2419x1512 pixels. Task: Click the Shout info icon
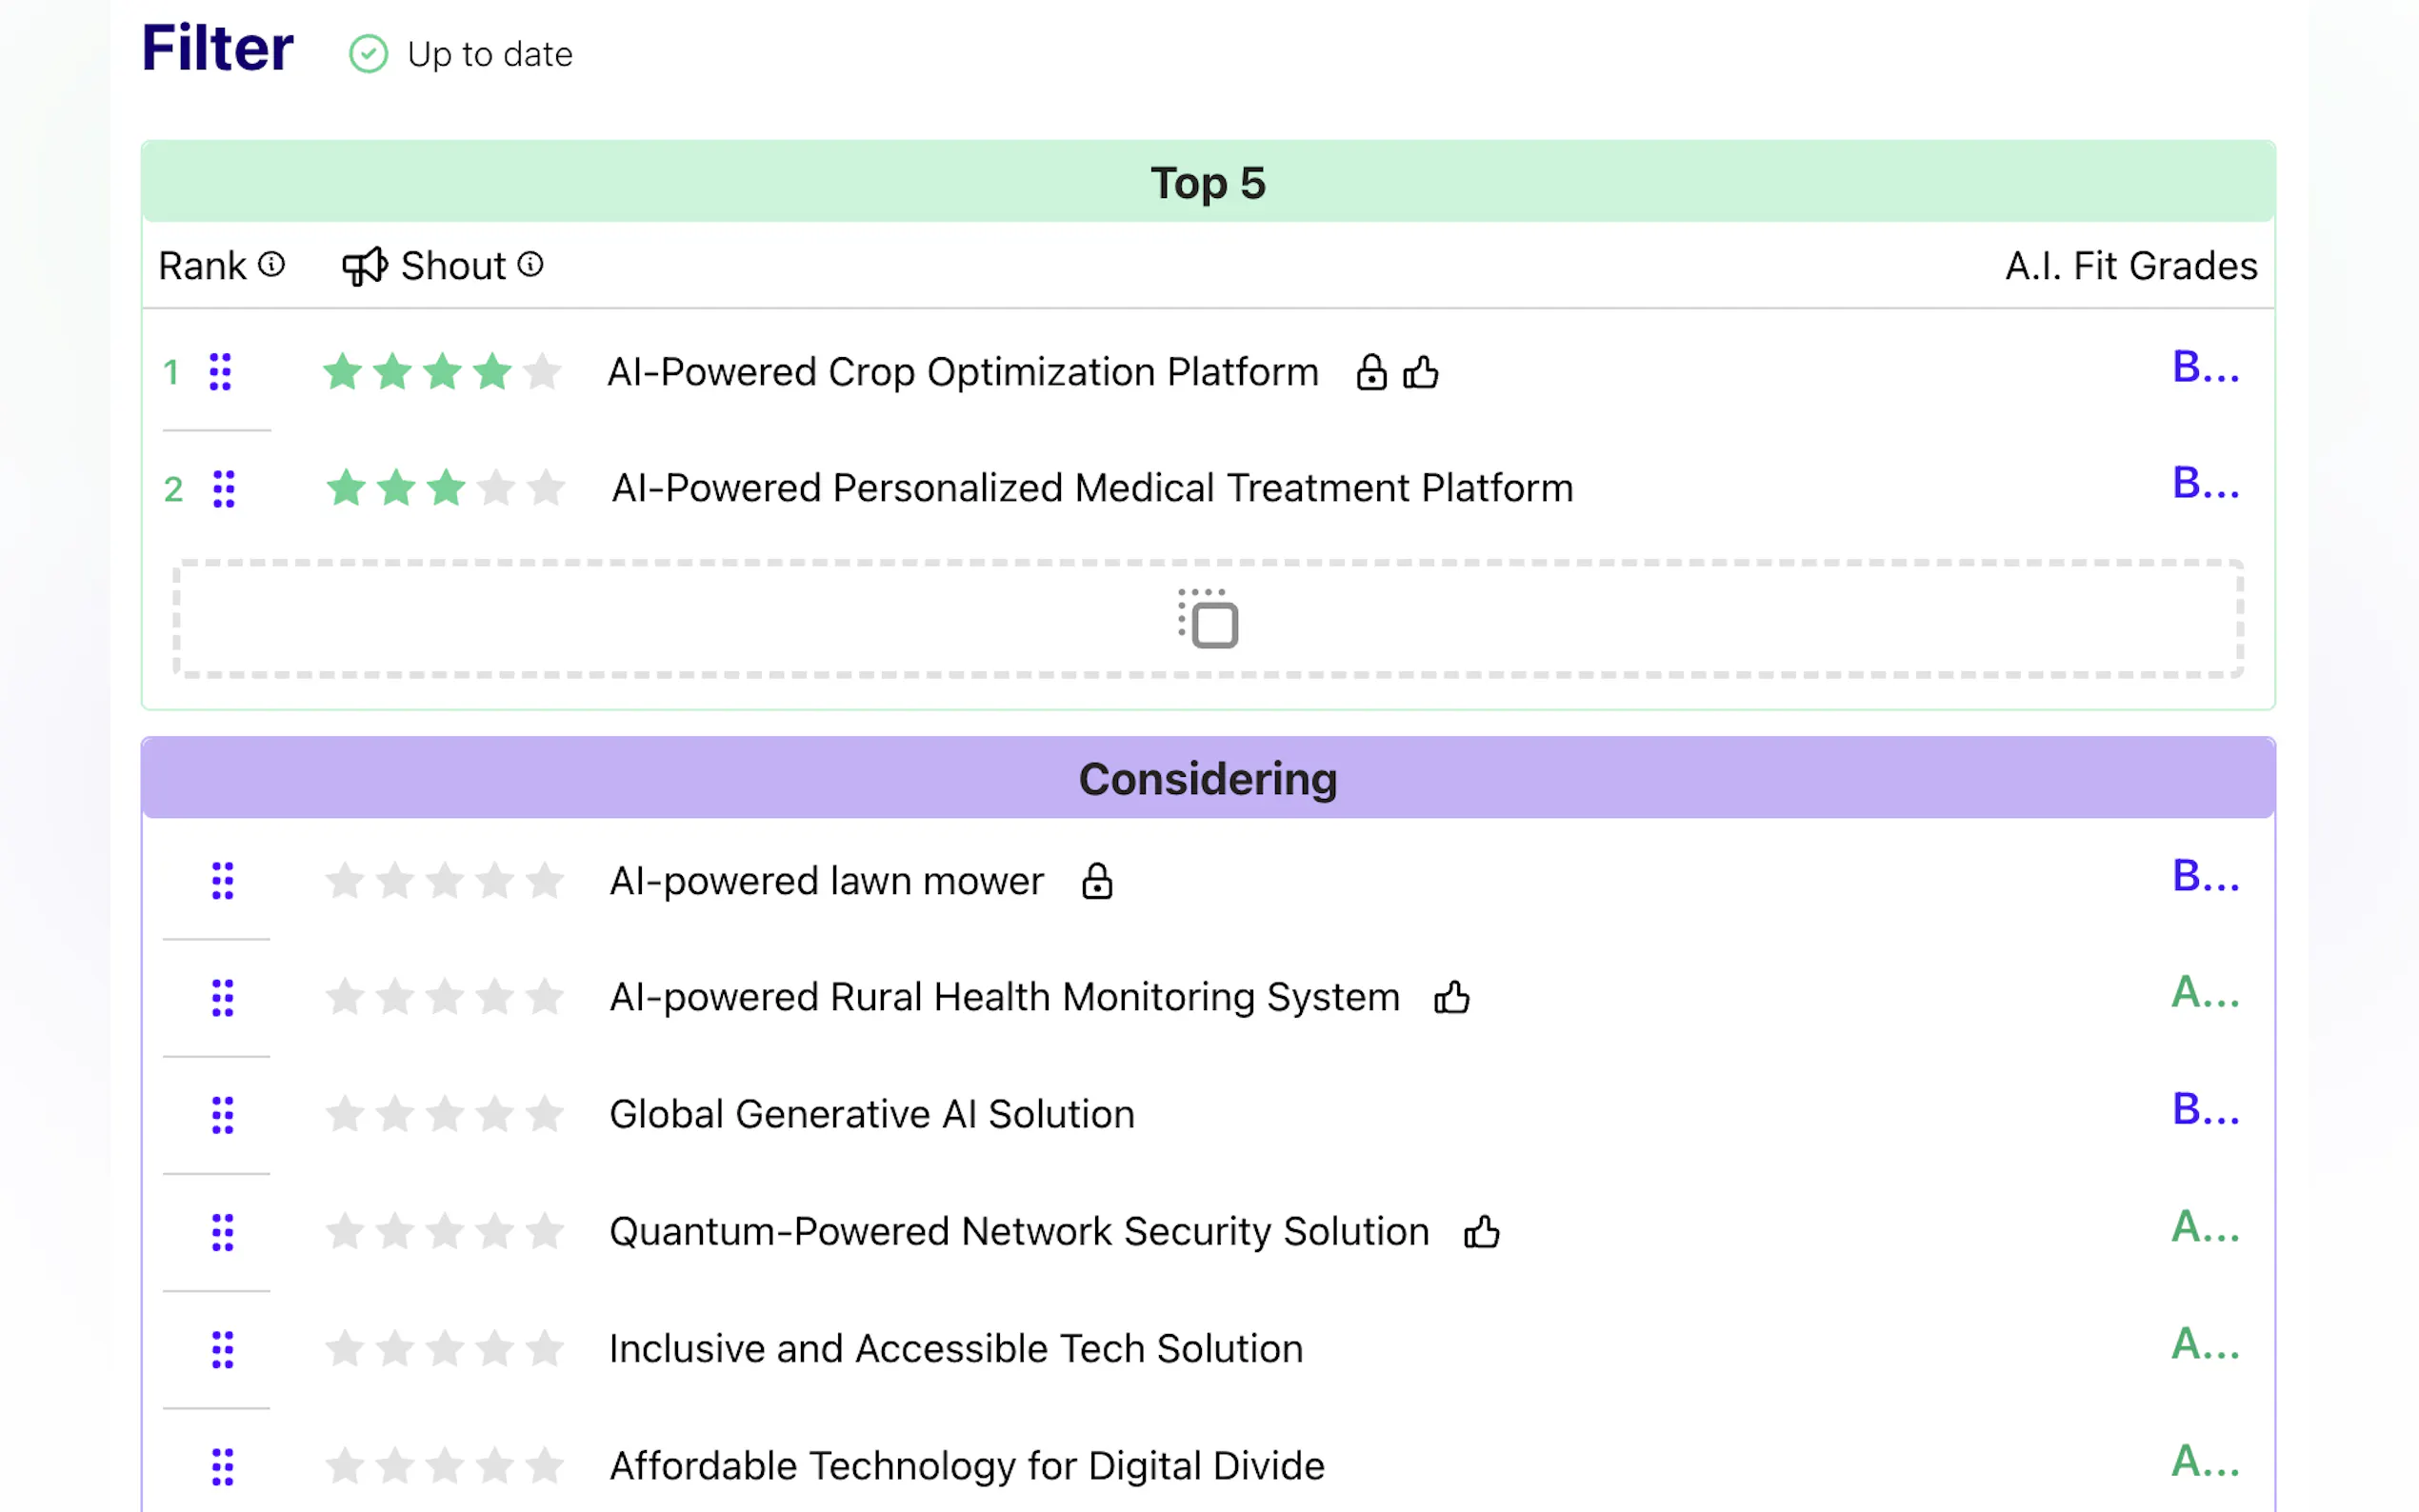tap(530, 265)
